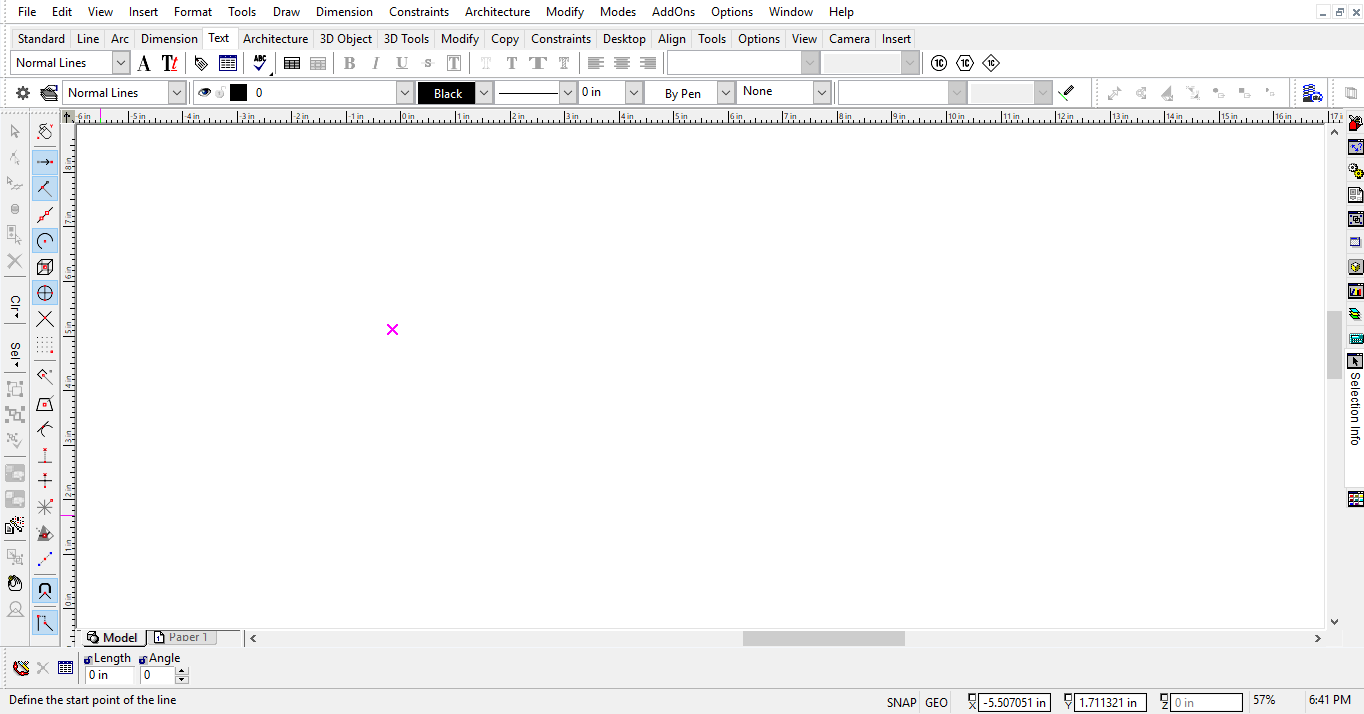Open the AddOns menu
Viewport: 1364px width, 714px height.
(x=673, y=12)
